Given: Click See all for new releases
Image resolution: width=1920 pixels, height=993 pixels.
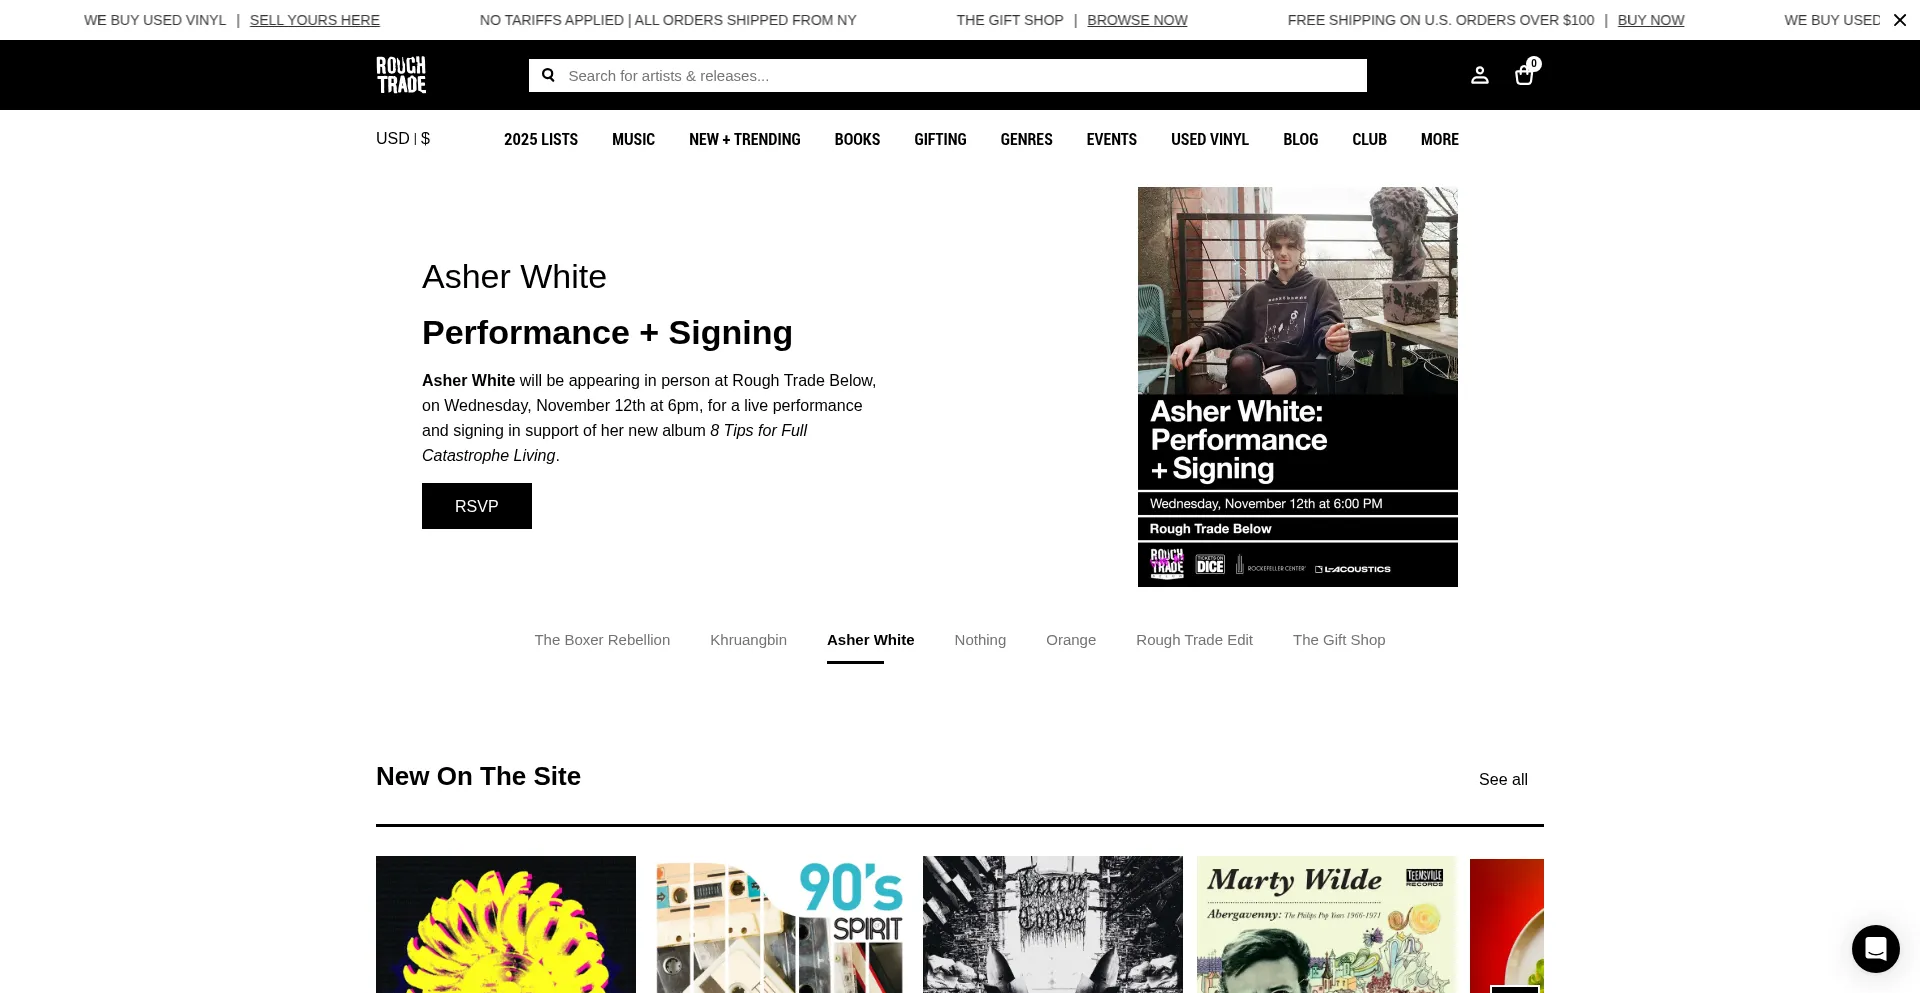Looking at the screenshot, I should pos(1503,779).
